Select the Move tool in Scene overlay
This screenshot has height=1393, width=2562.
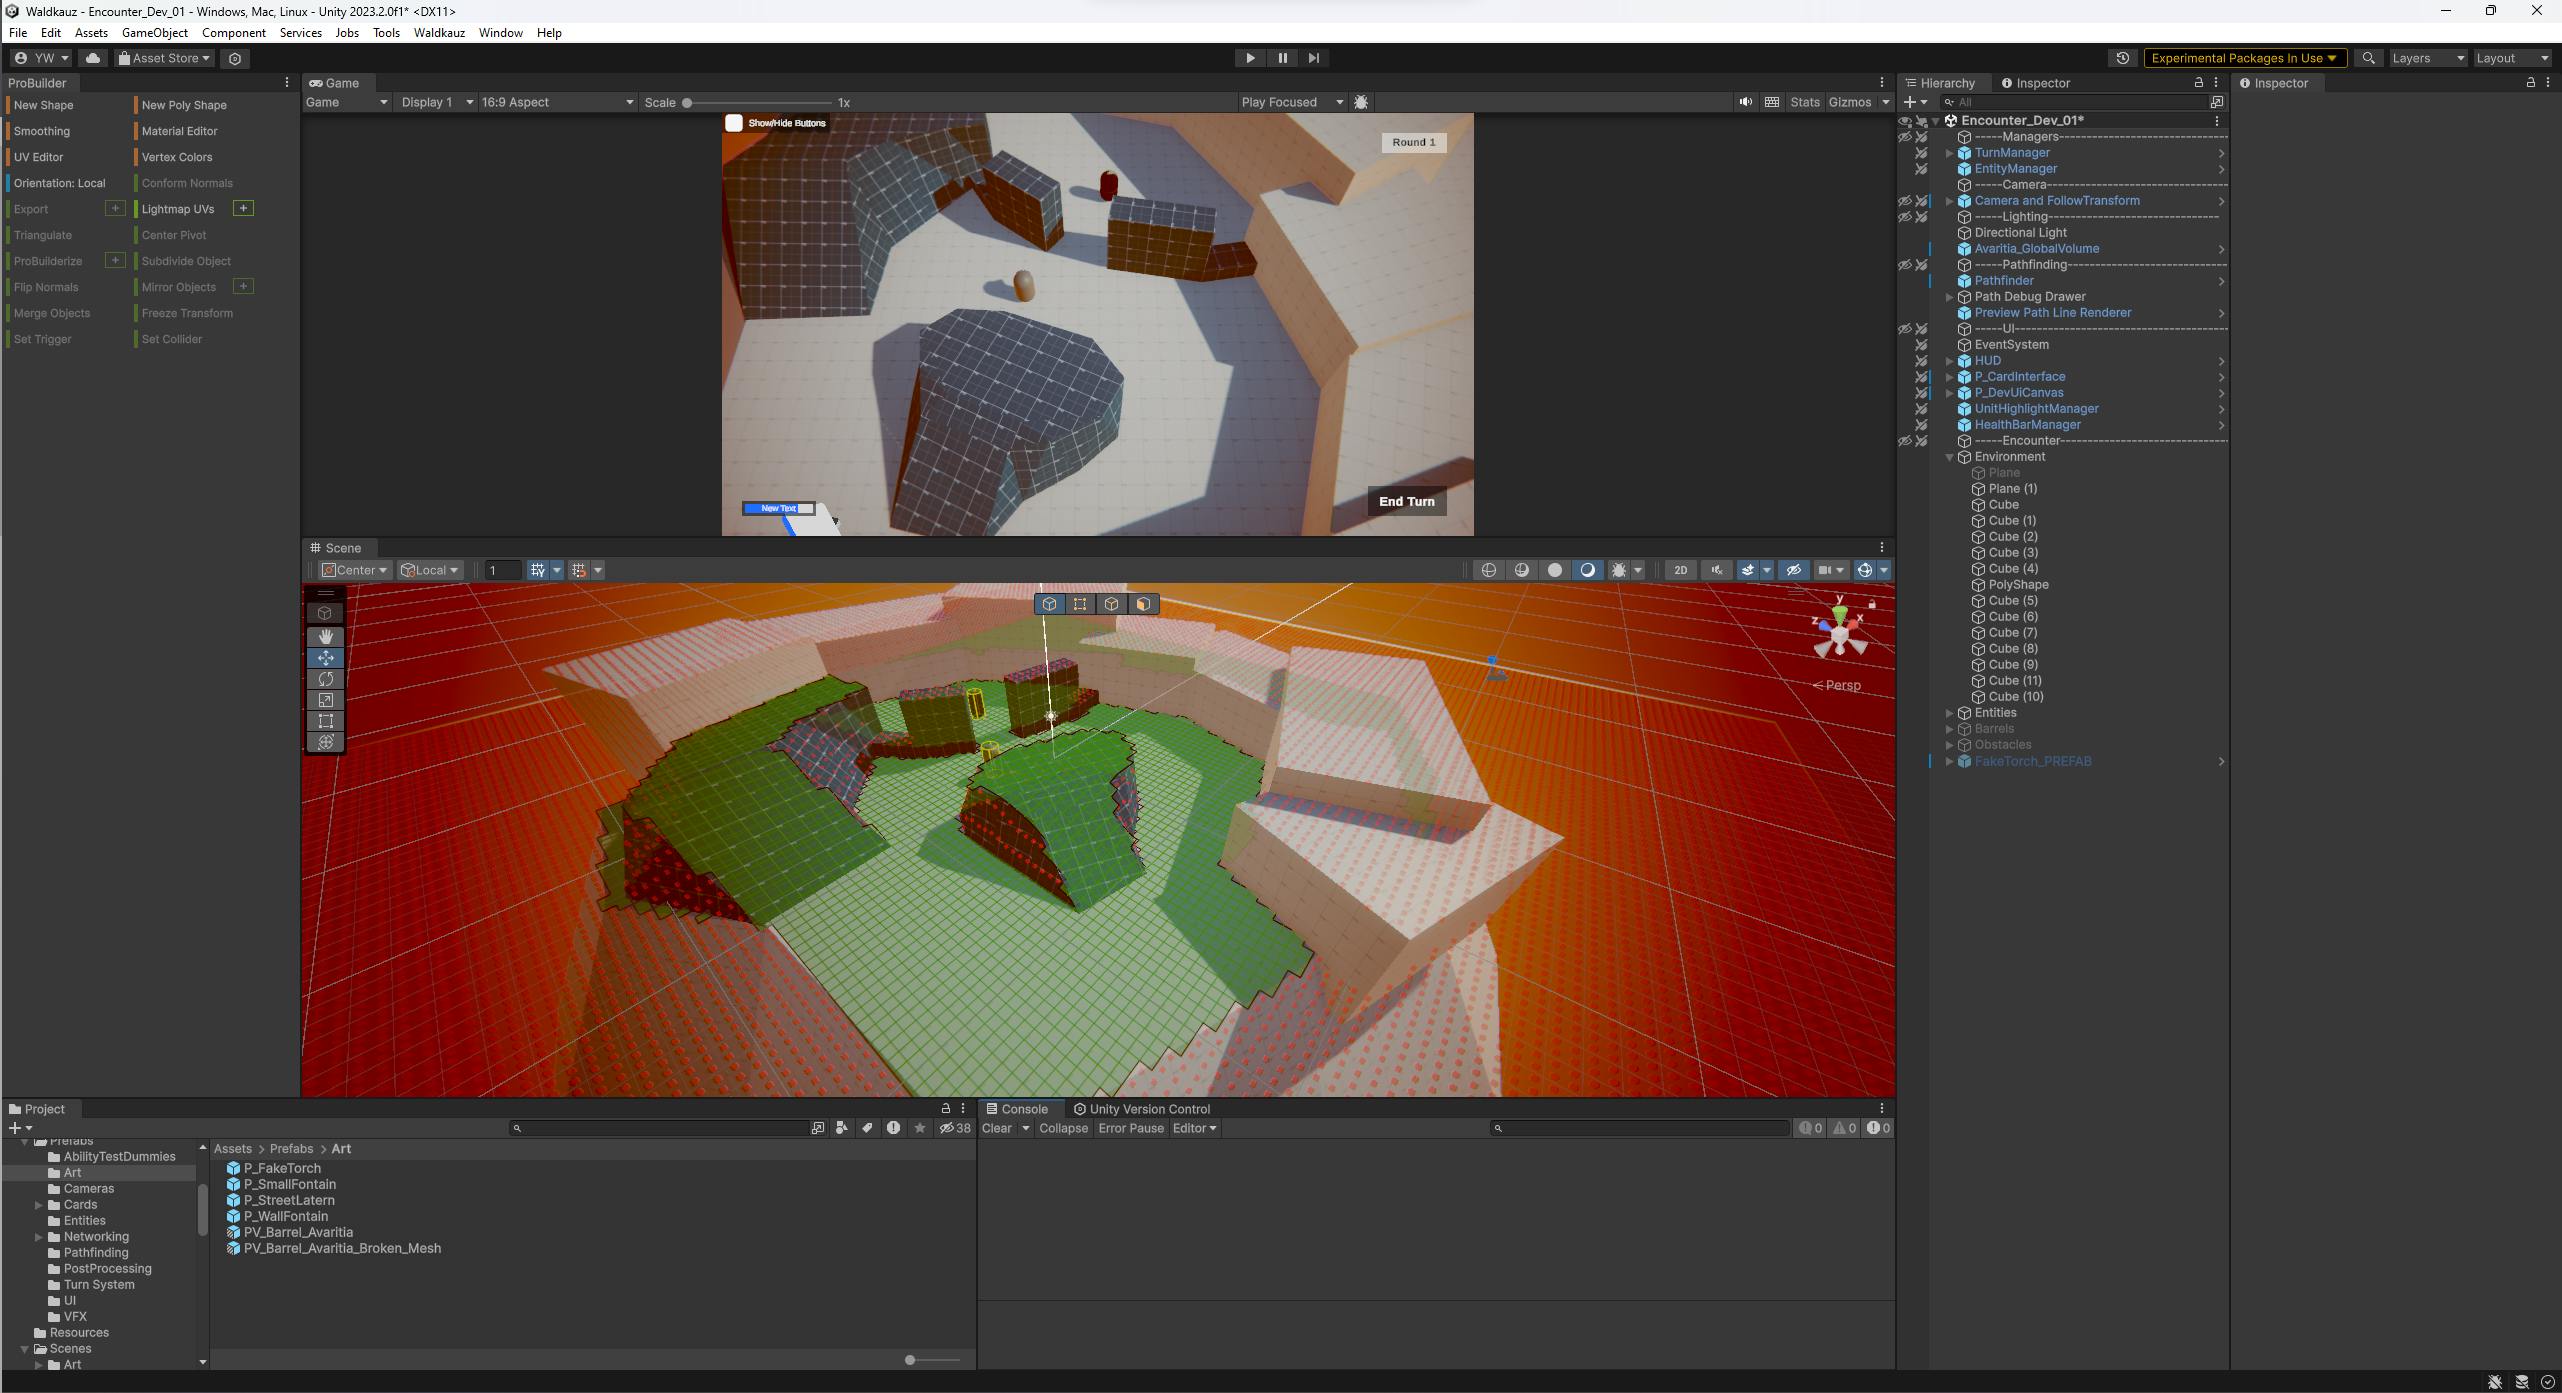pos(325,658)
